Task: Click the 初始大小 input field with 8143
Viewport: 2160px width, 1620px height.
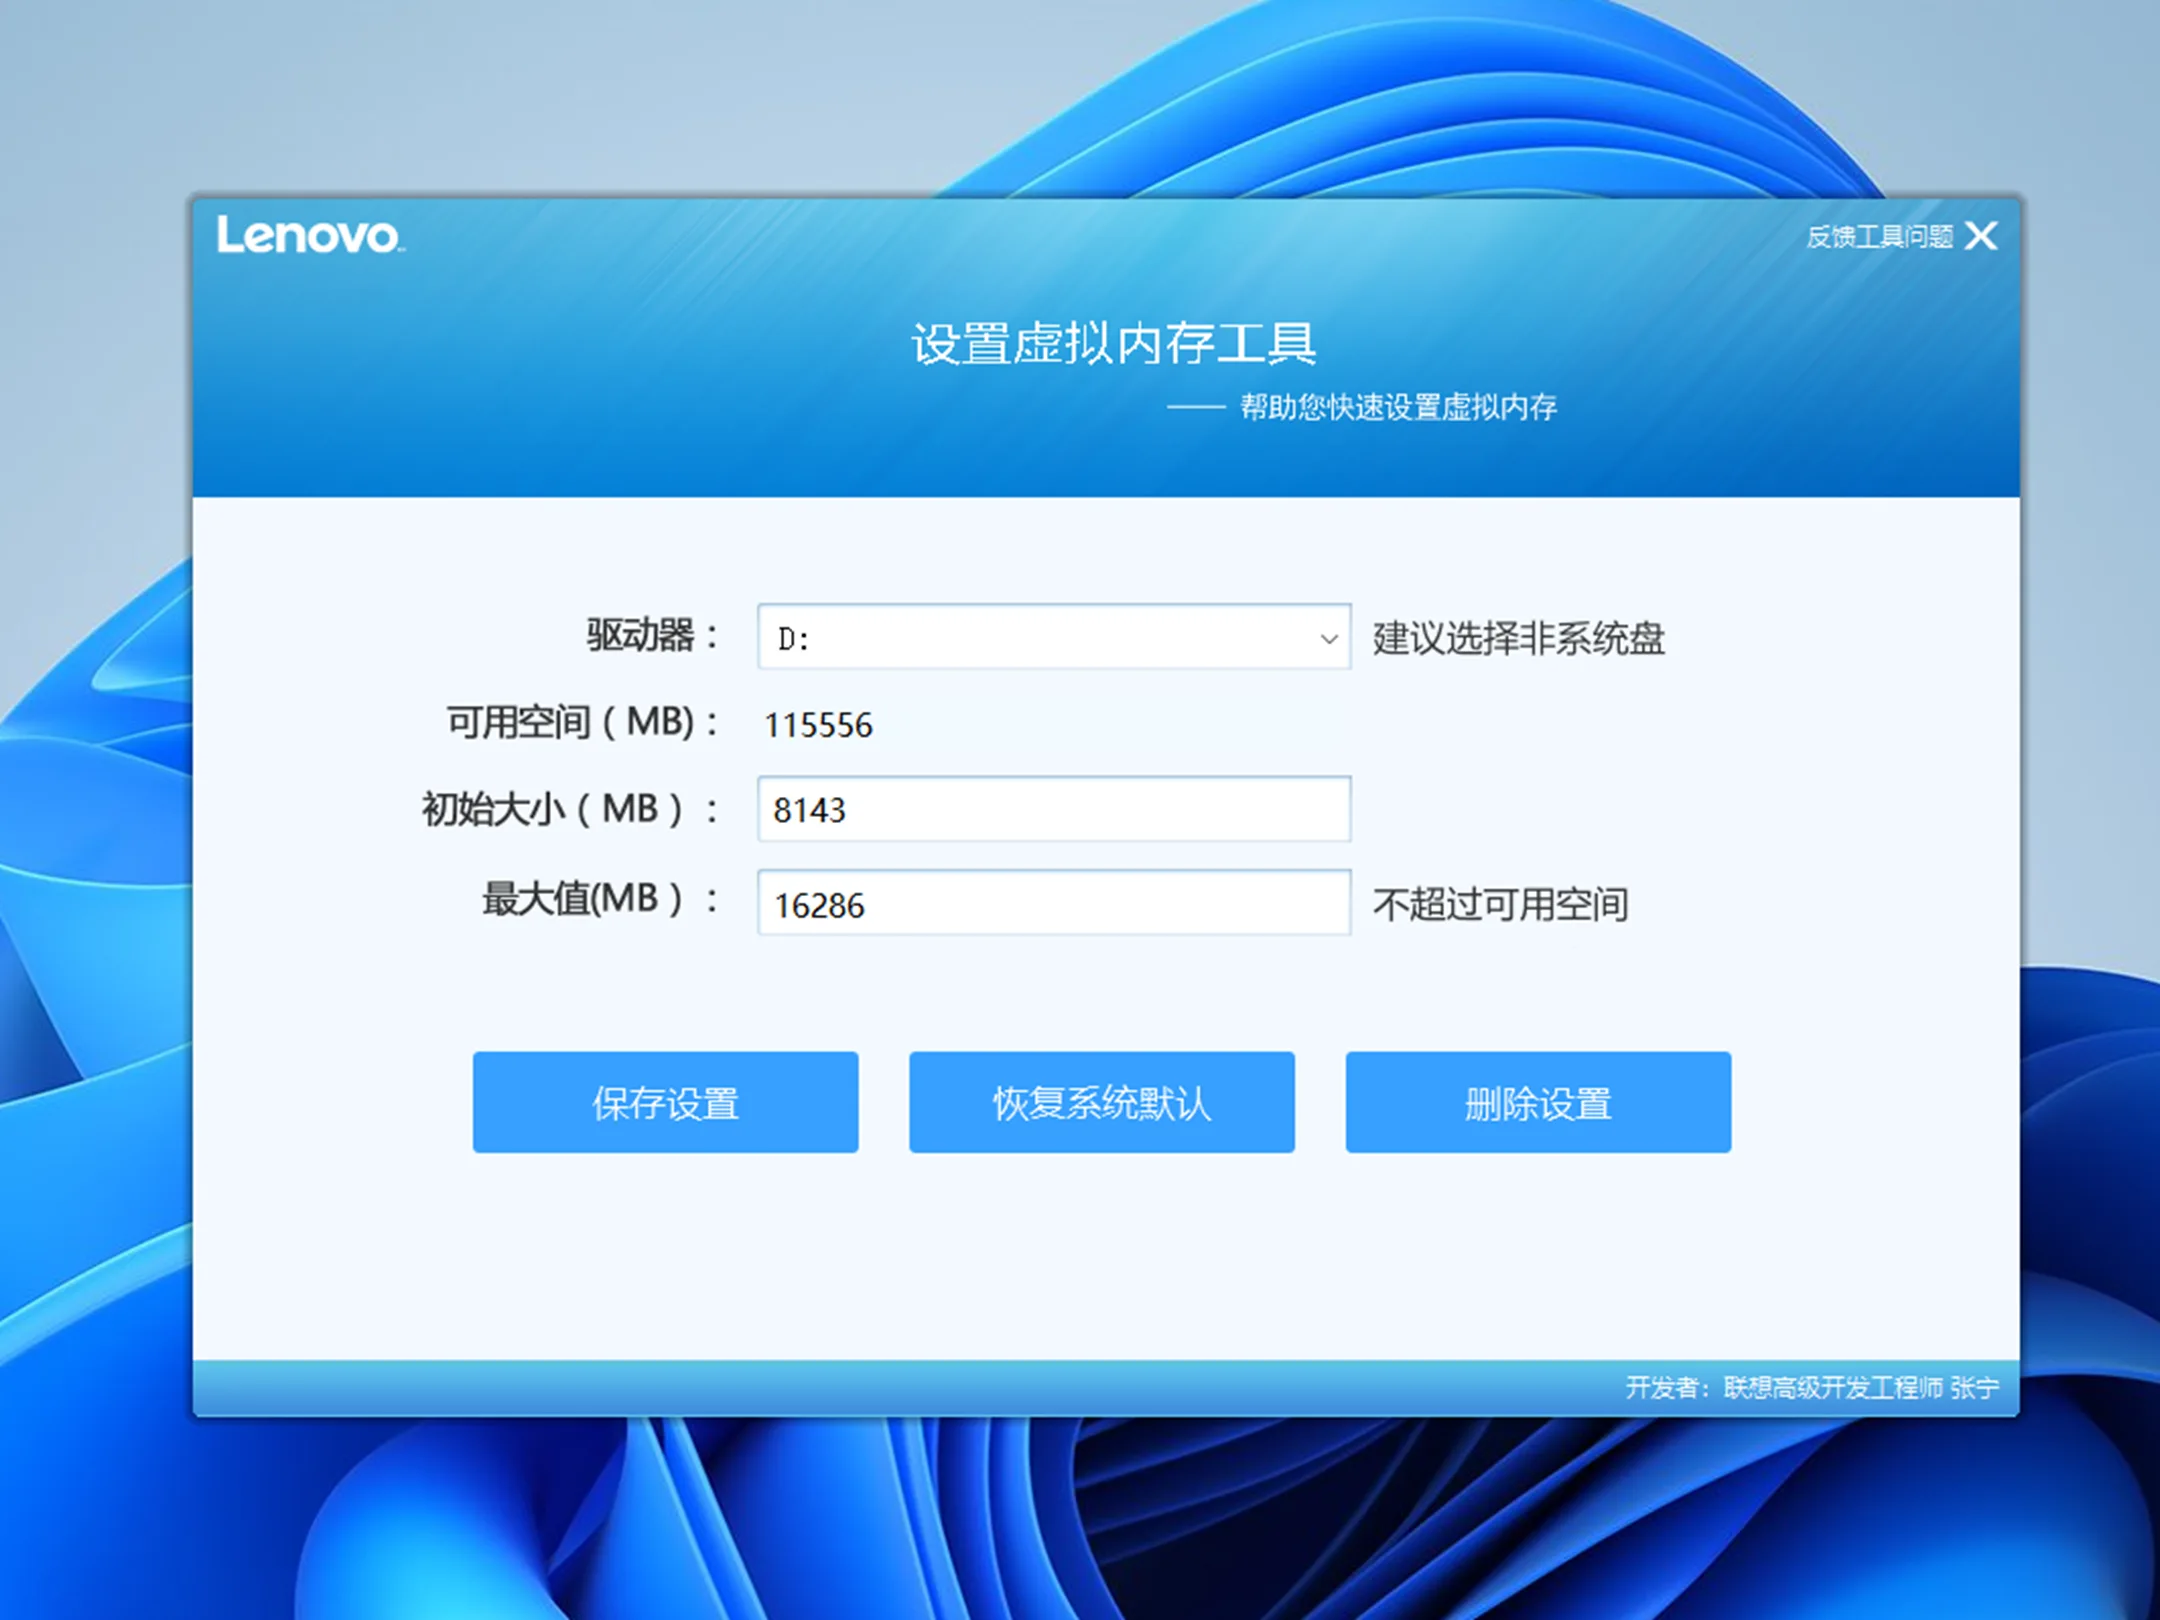Action: [x=1054, y=809]
